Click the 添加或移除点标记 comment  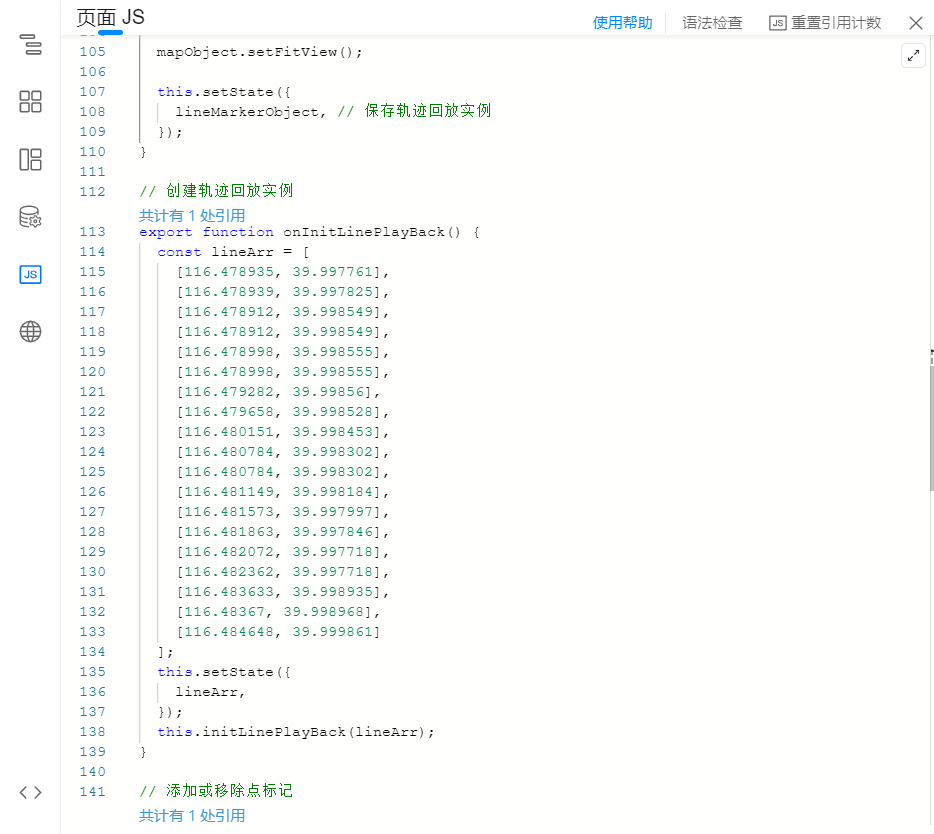[216, 791]
